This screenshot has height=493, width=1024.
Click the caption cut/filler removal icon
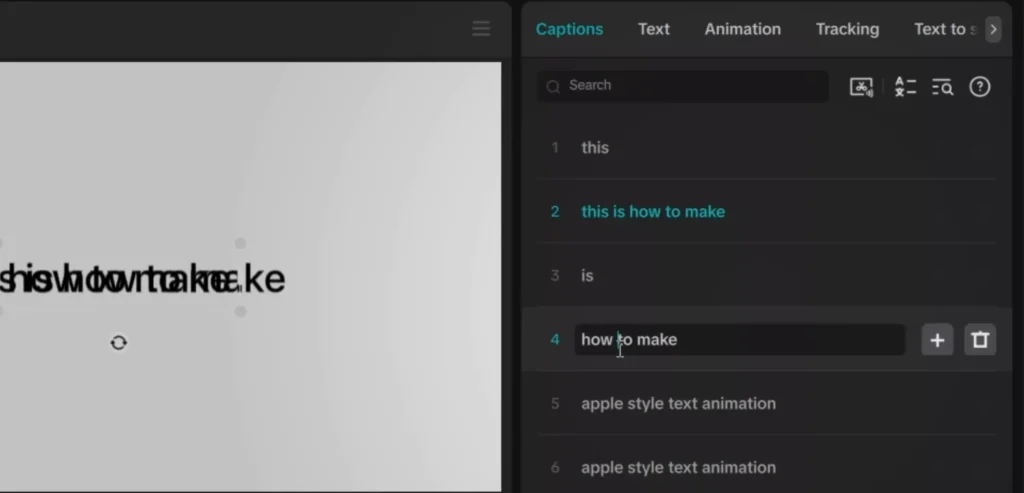[861, 87]
